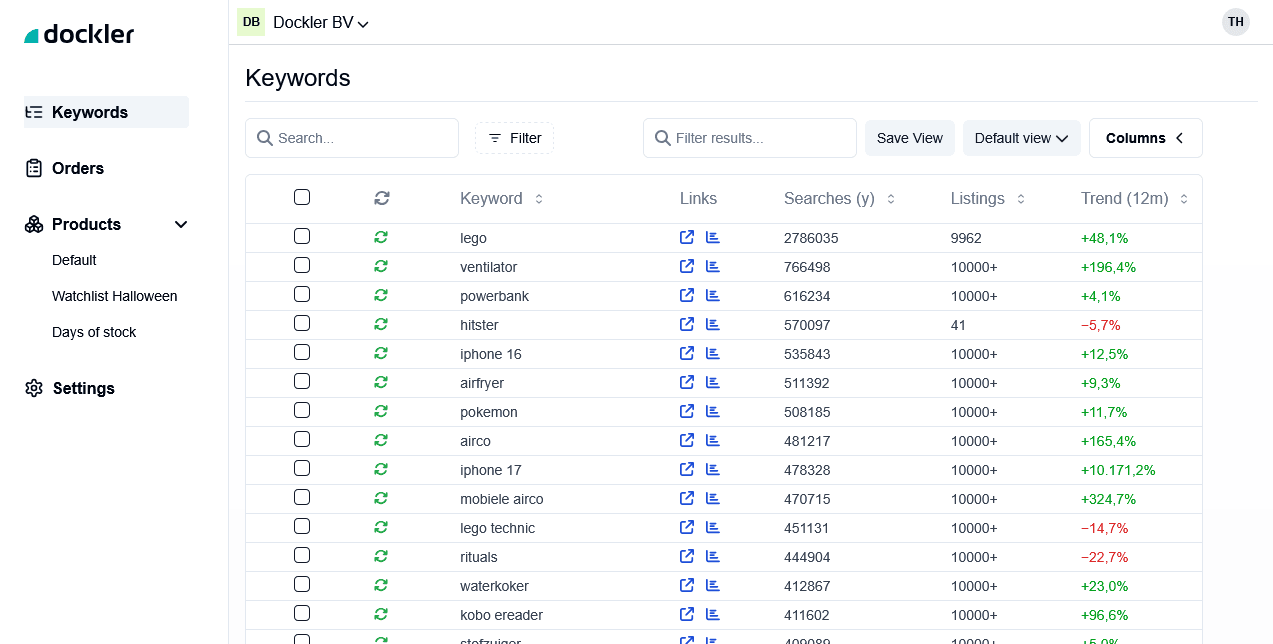The height and width of the screenshot is (644, 1273).
Task: Select the powerbank row checkbox
Action: coord(302,294)
